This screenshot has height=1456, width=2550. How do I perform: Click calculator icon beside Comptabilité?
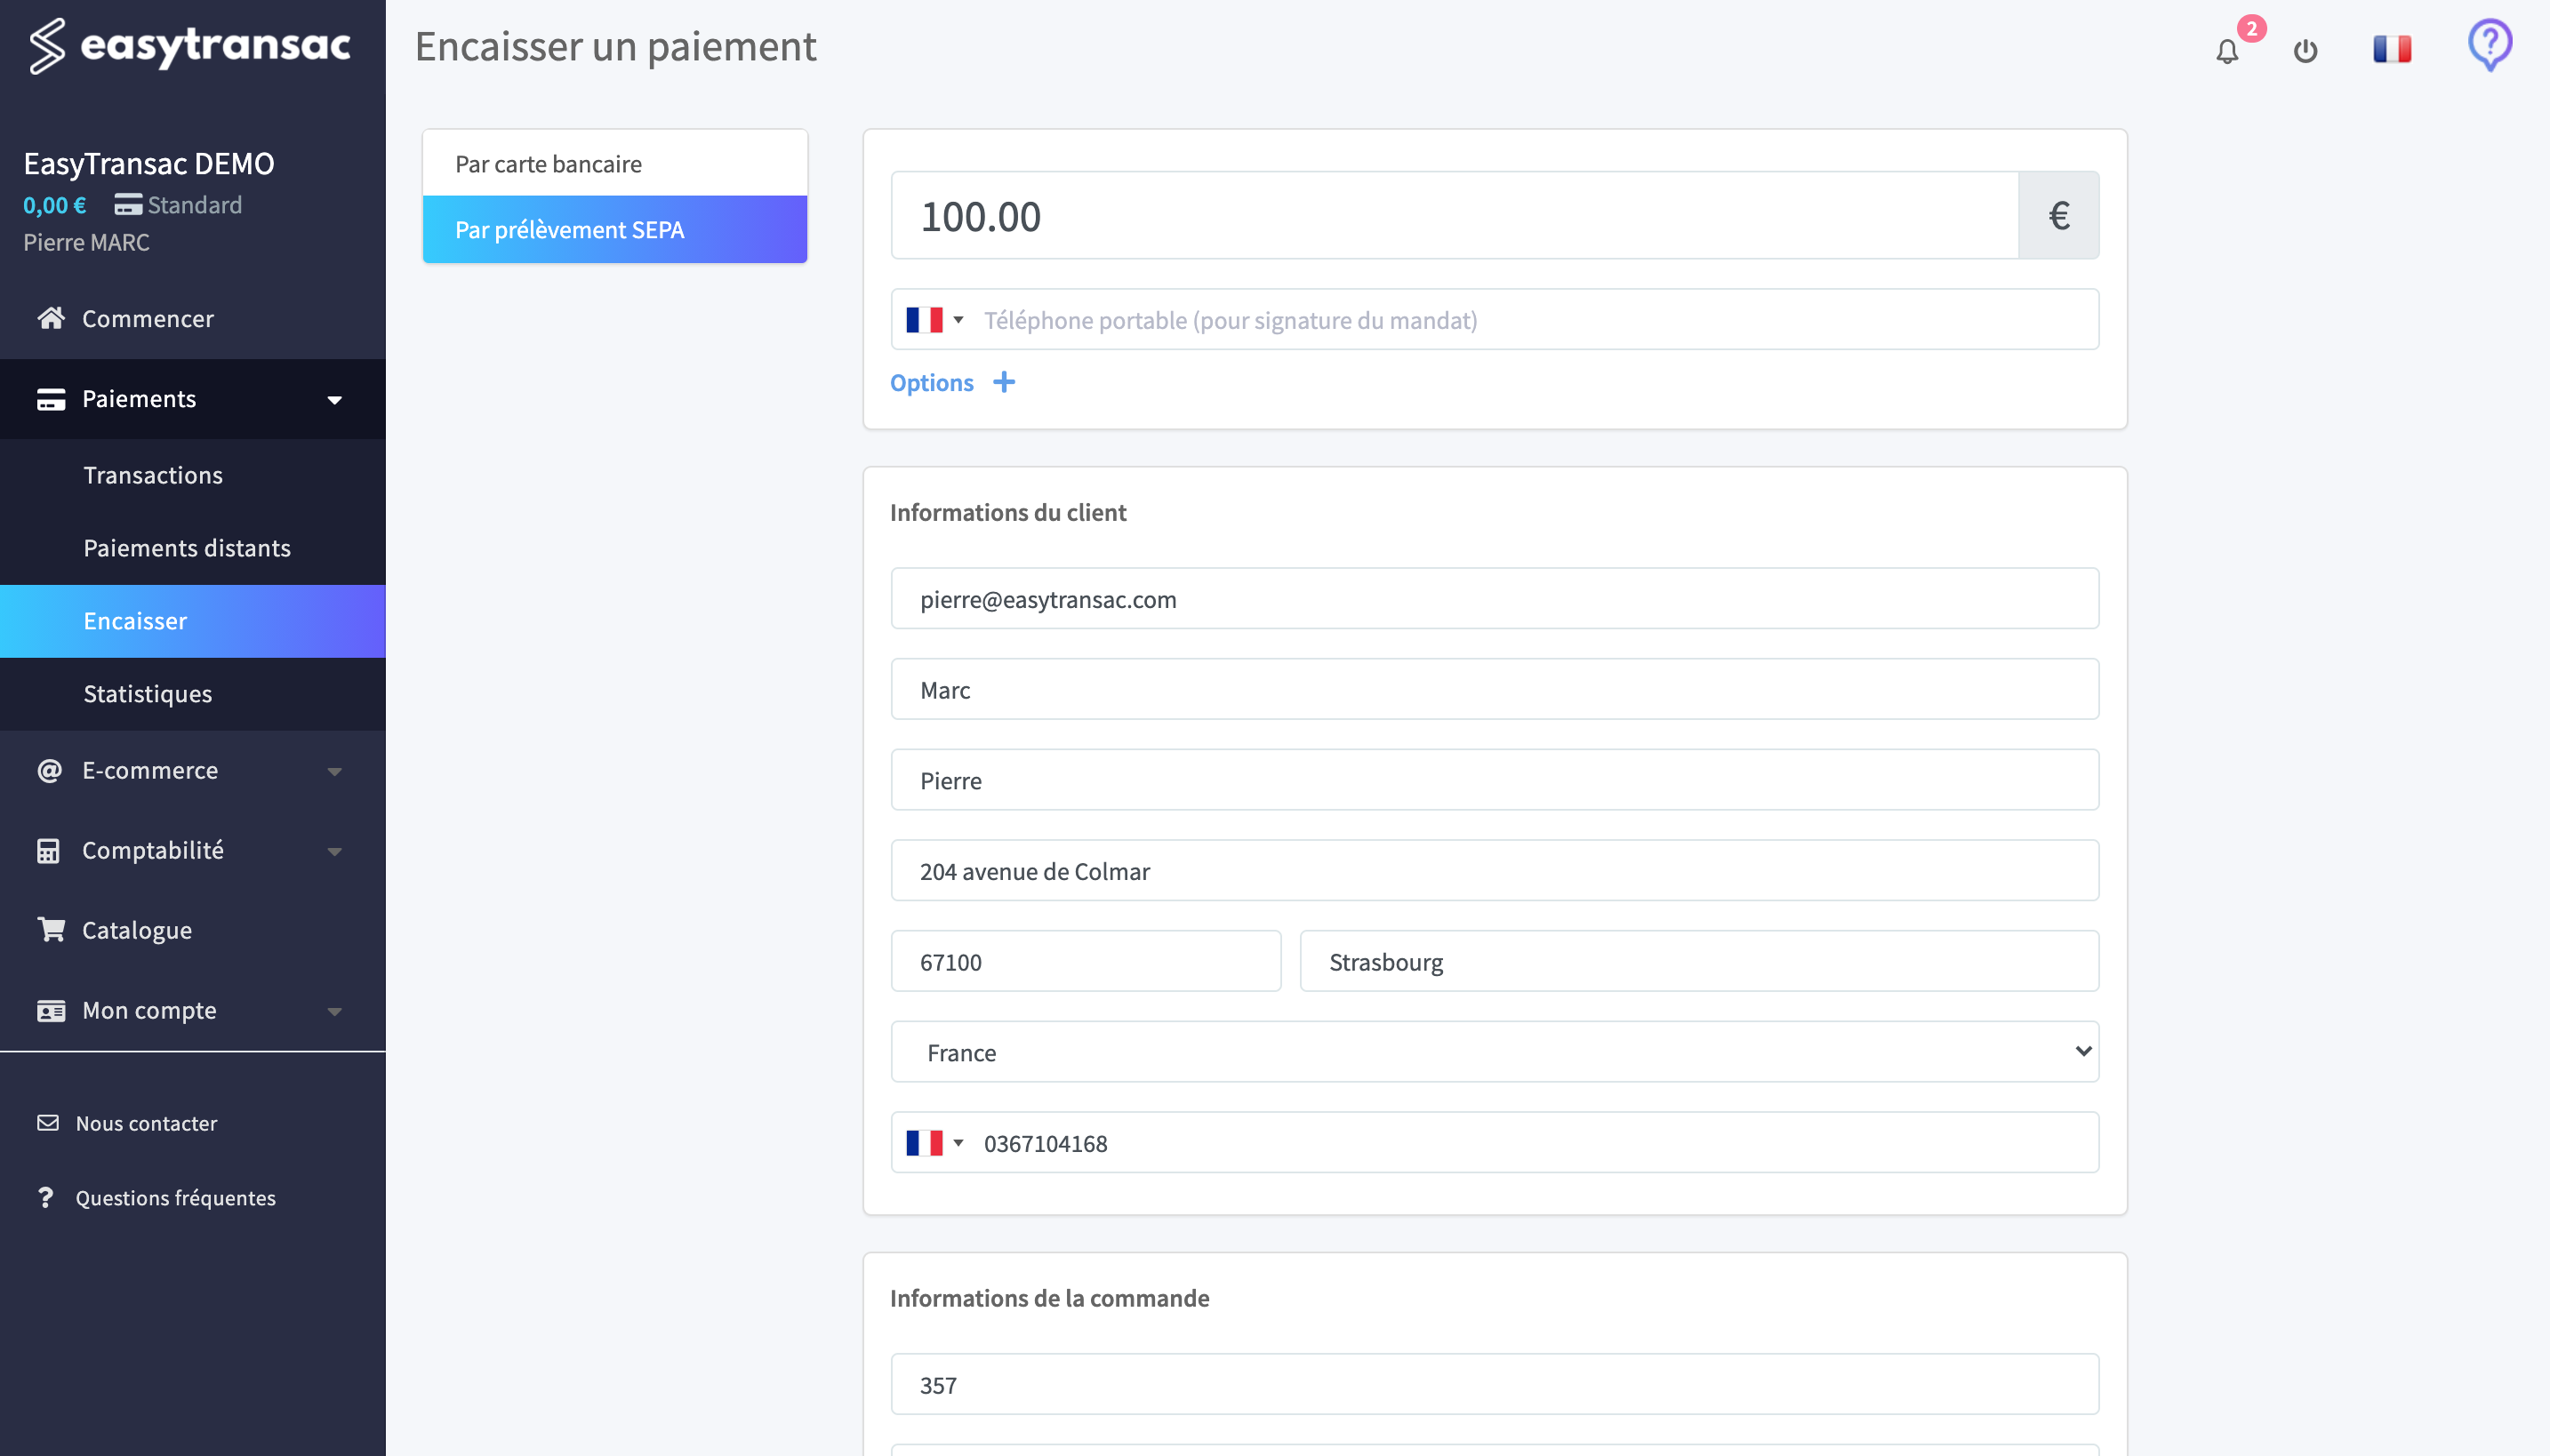[x=48, y=850]
